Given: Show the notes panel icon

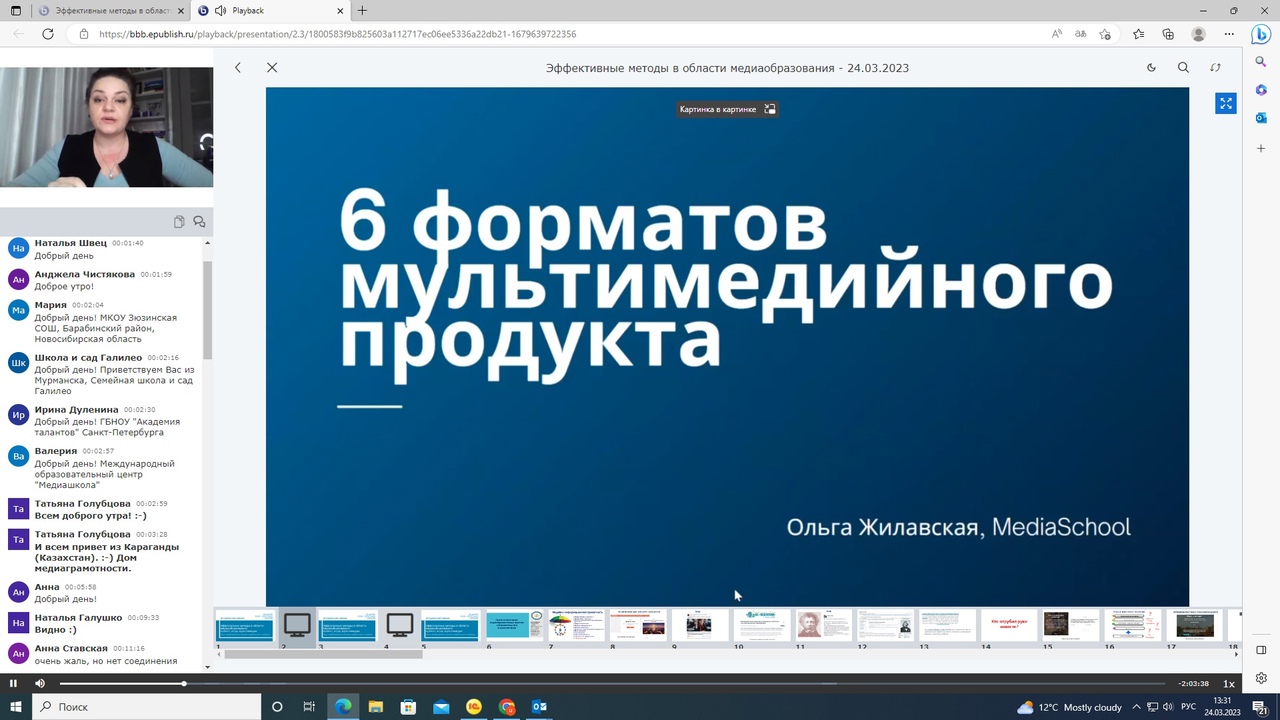Looking at the screenshot, I should [x=179, y=222].
